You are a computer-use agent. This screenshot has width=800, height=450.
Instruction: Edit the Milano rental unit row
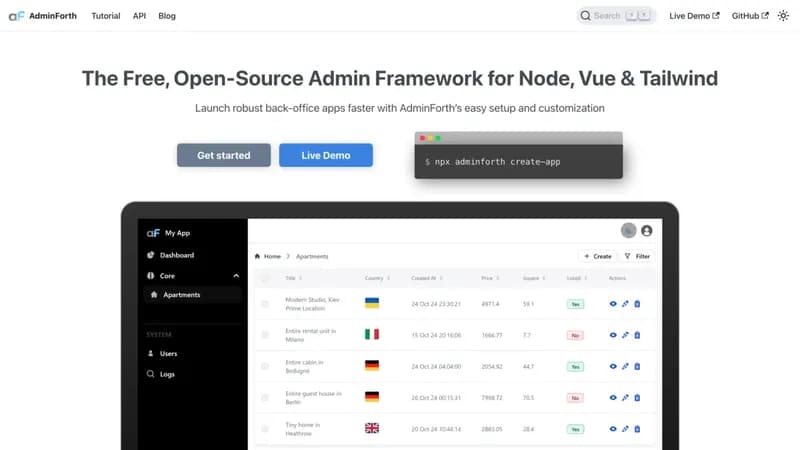point(625,335)
